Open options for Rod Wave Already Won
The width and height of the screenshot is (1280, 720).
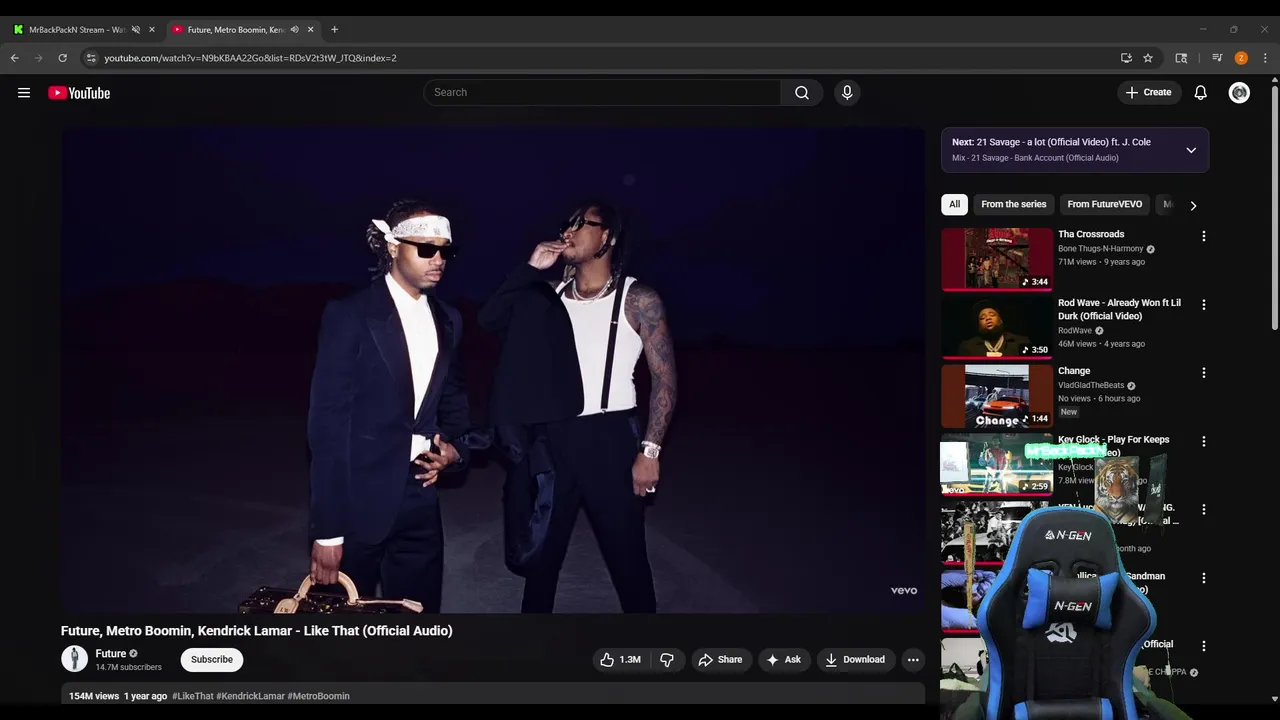pyautogui.click(x=1203, y=304)
